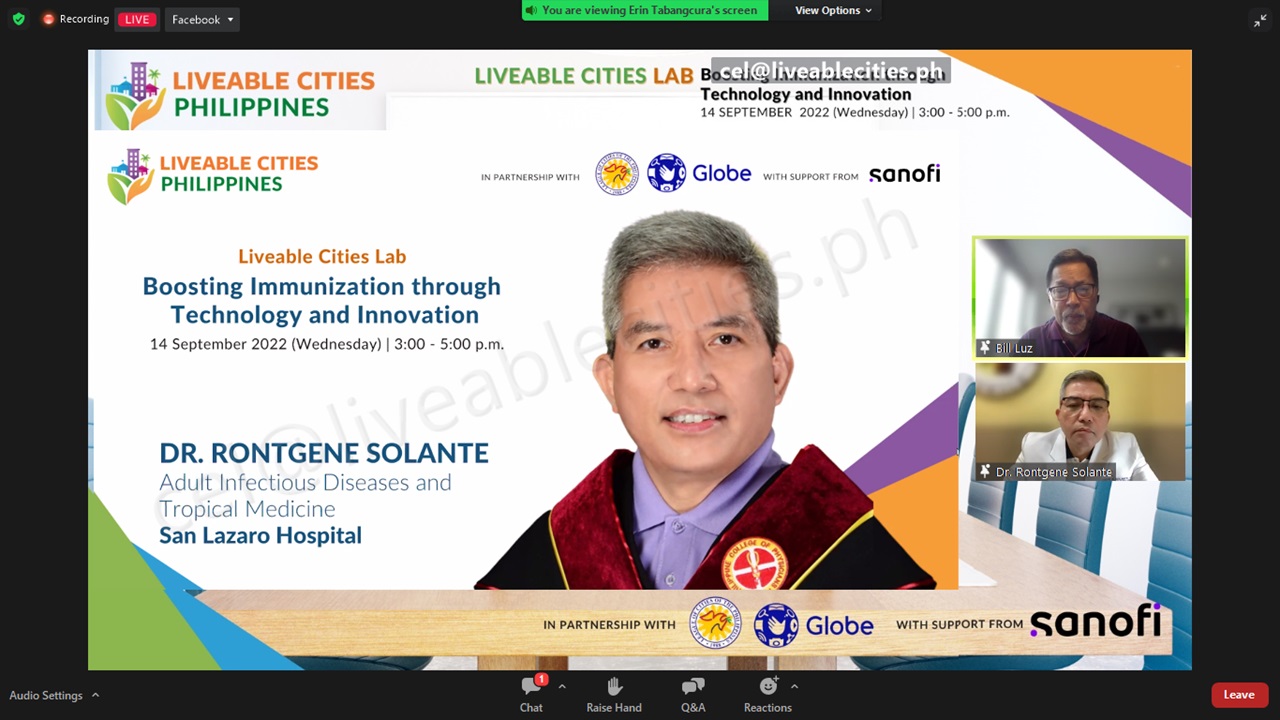Expand the caret next to Audio Settings
The height and width of the screenshot is (720, 1280).
coord(95,695)
